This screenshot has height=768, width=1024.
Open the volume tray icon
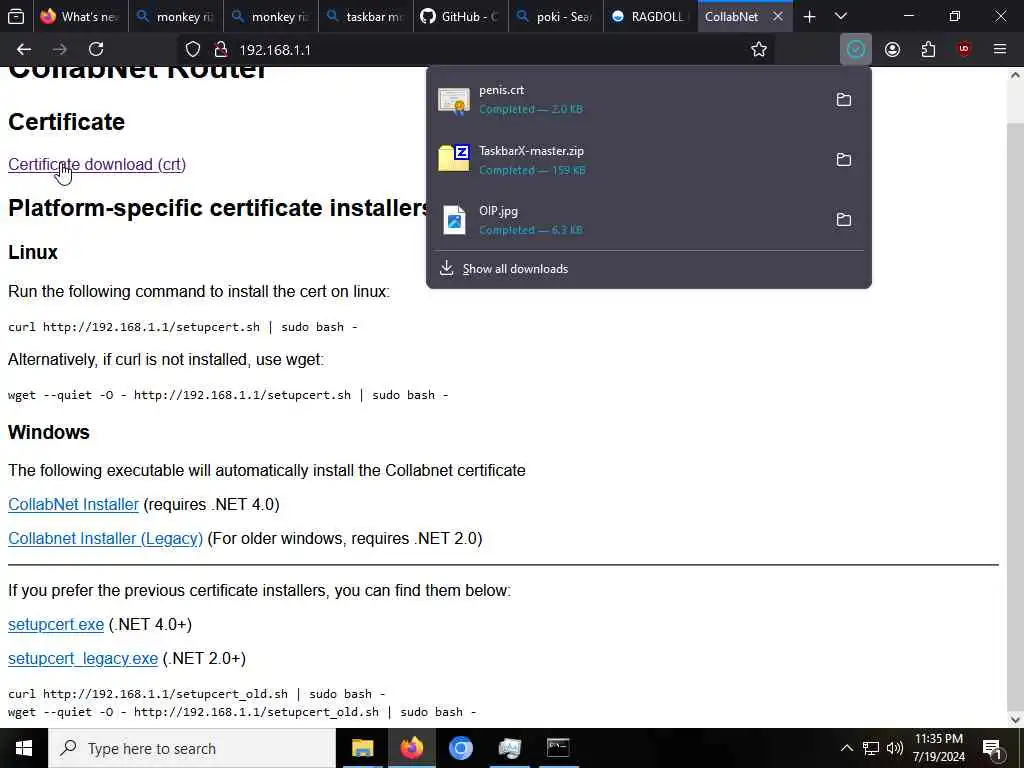895,748
